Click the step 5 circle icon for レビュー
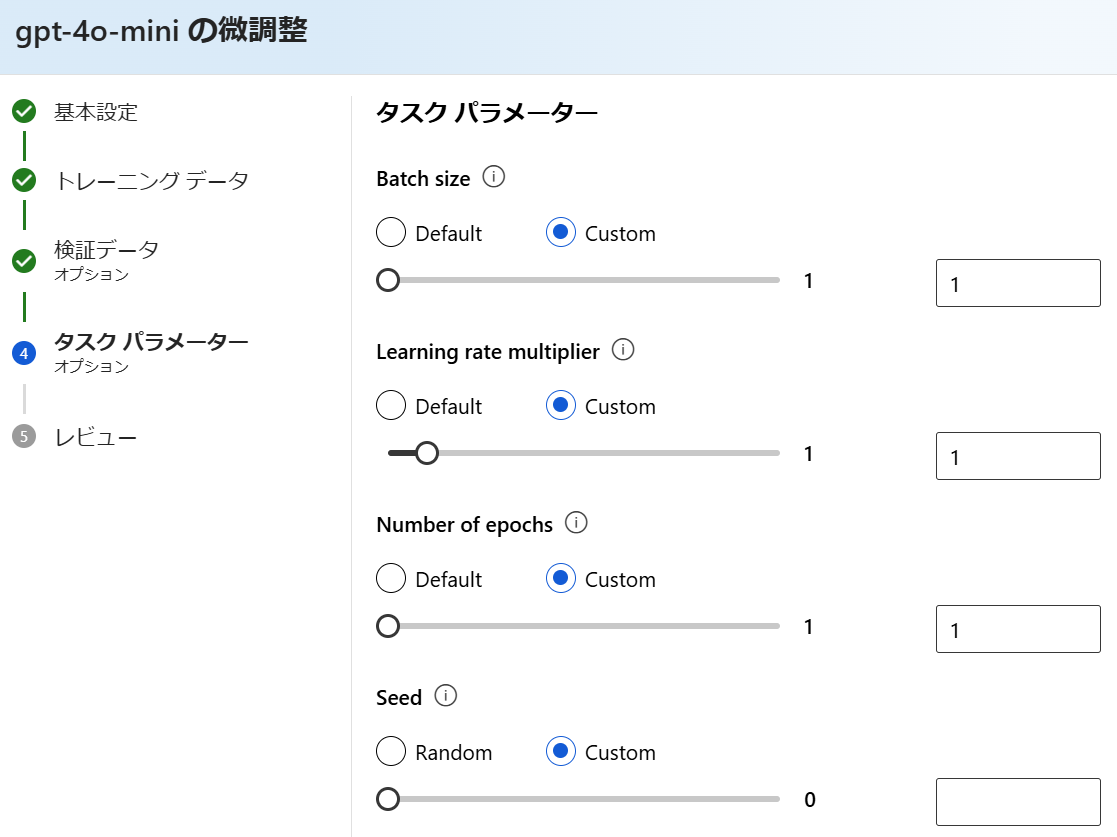Image resolution: width=1117 pixels, height=837 pixels. coord(24,437)
